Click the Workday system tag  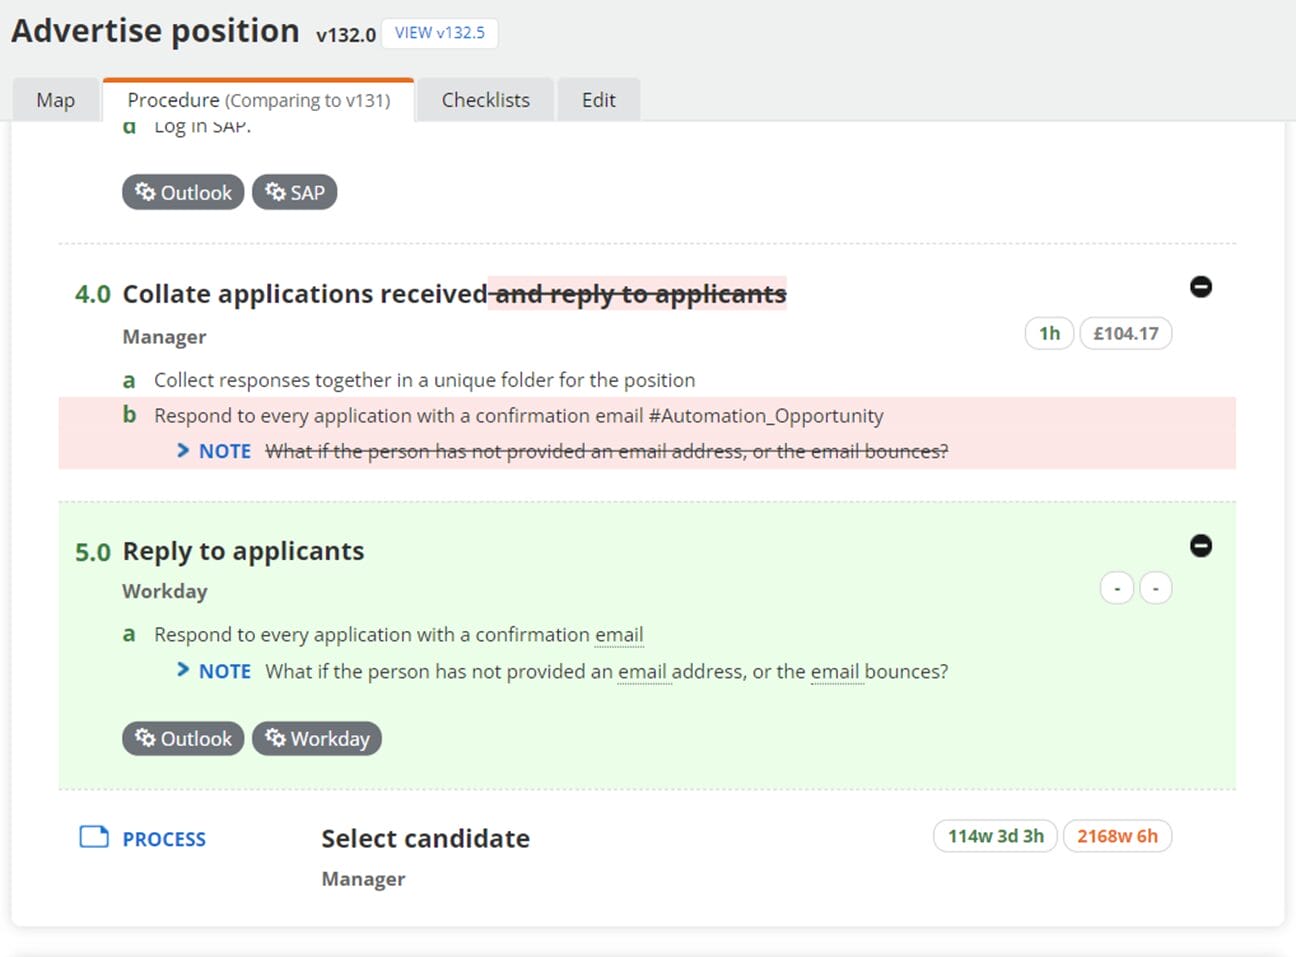pos(317,739)
